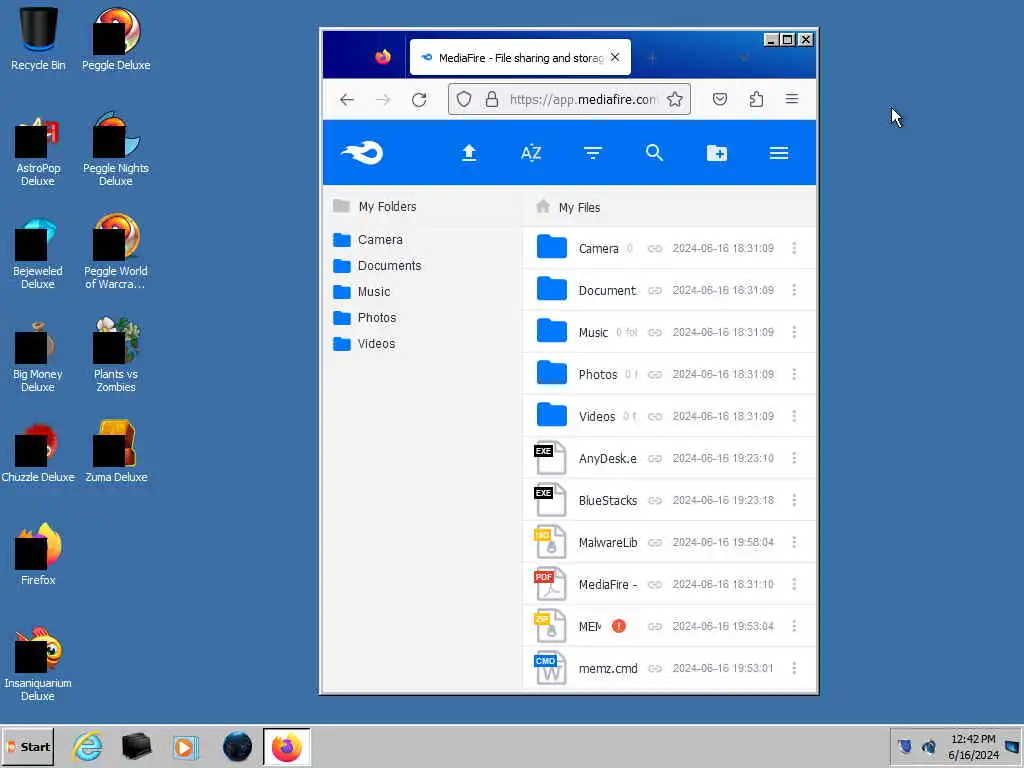
Task: Click the Videos folder icon in list
Action: 552,415
